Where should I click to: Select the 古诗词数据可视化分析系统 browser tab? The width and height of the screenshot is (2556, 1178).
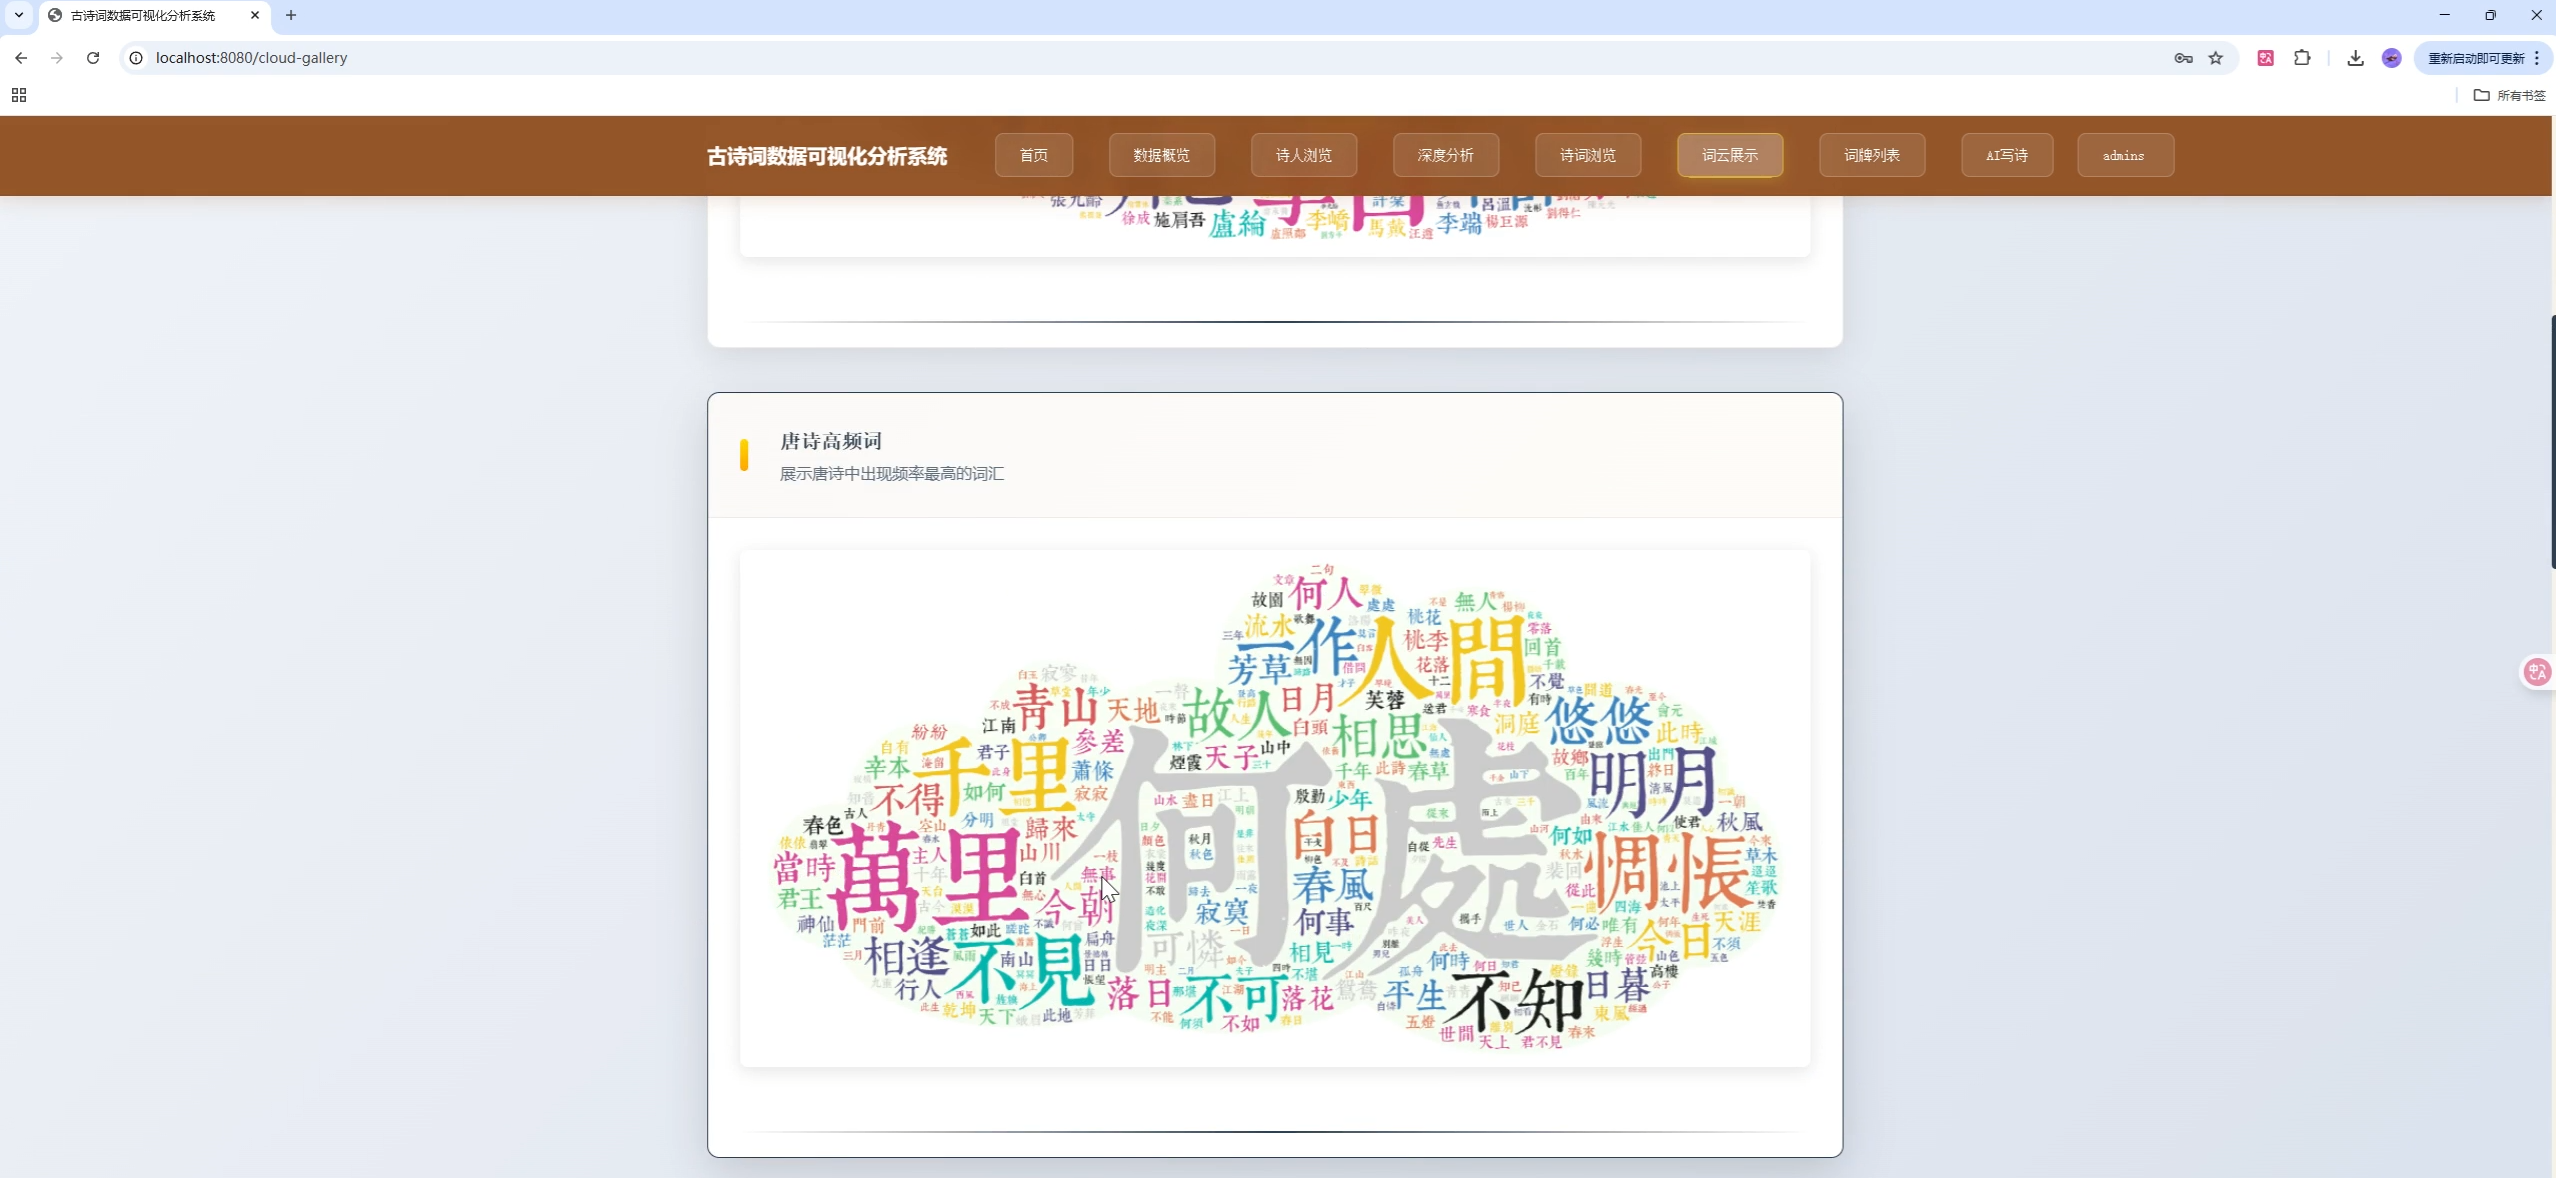[x=155, y=15]
